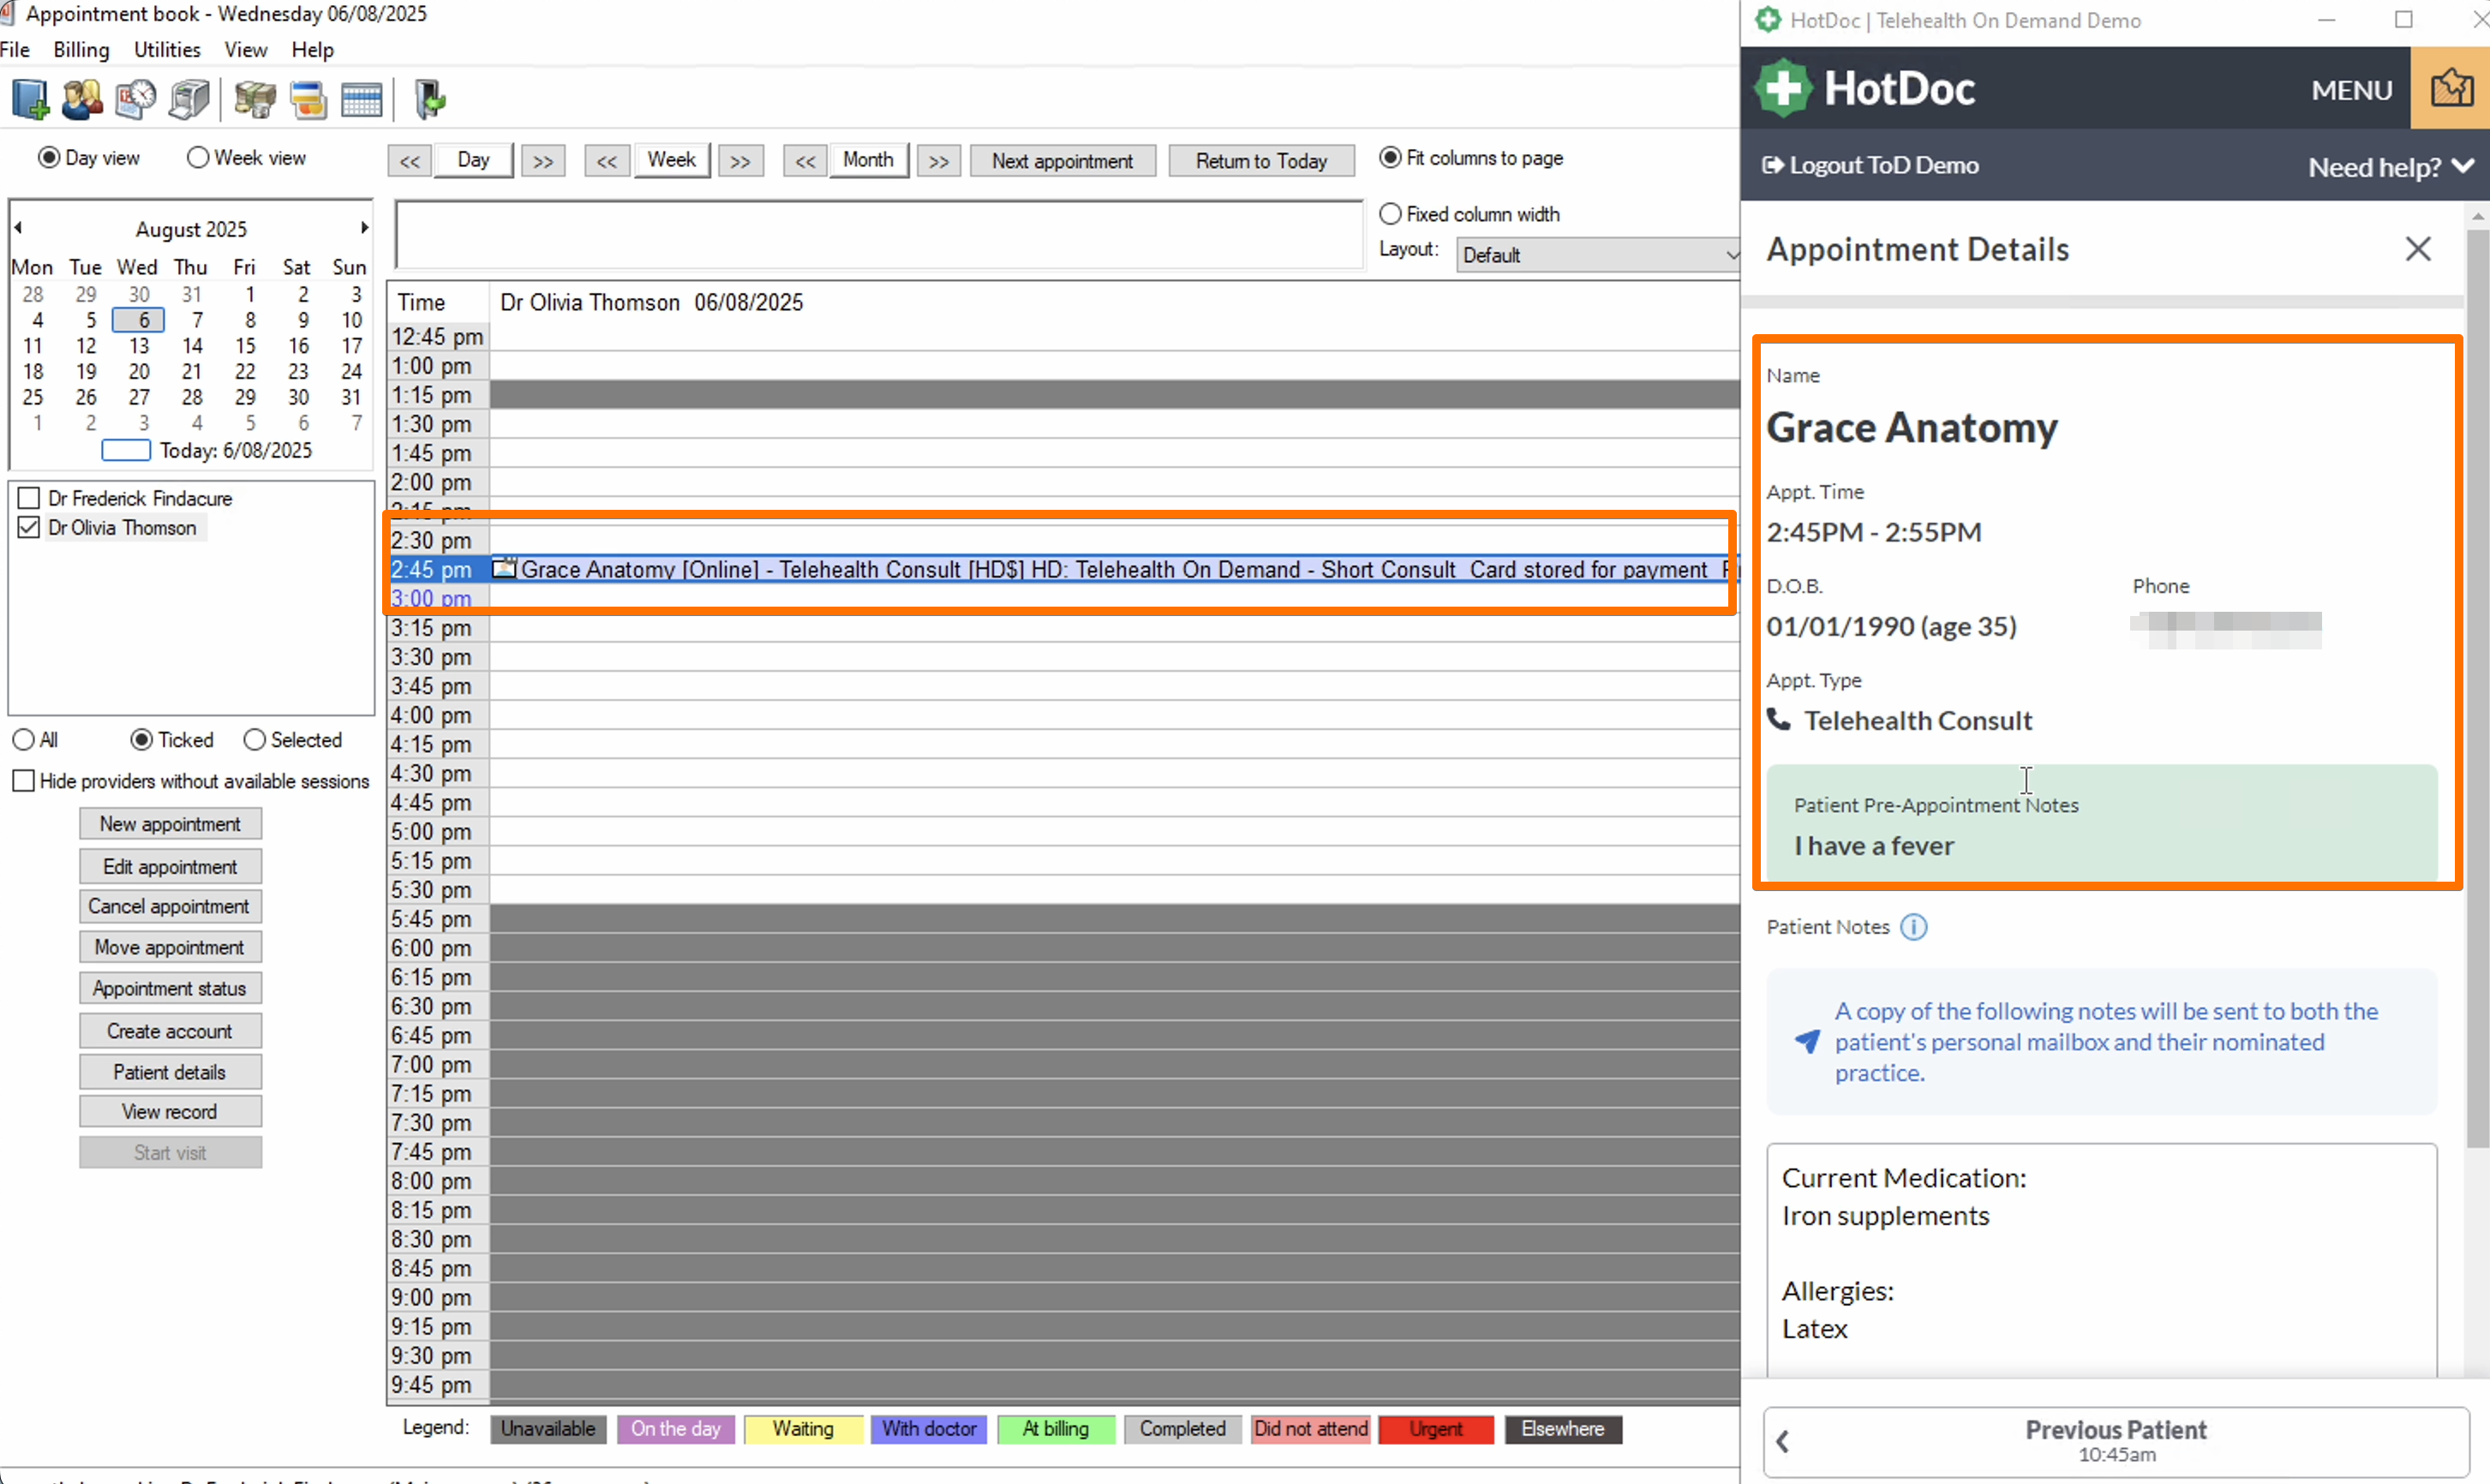This screenshot has width=2490, height=1484.
Task: Click the HotDoc panel vertical scrollbar
Action: 2477,690
